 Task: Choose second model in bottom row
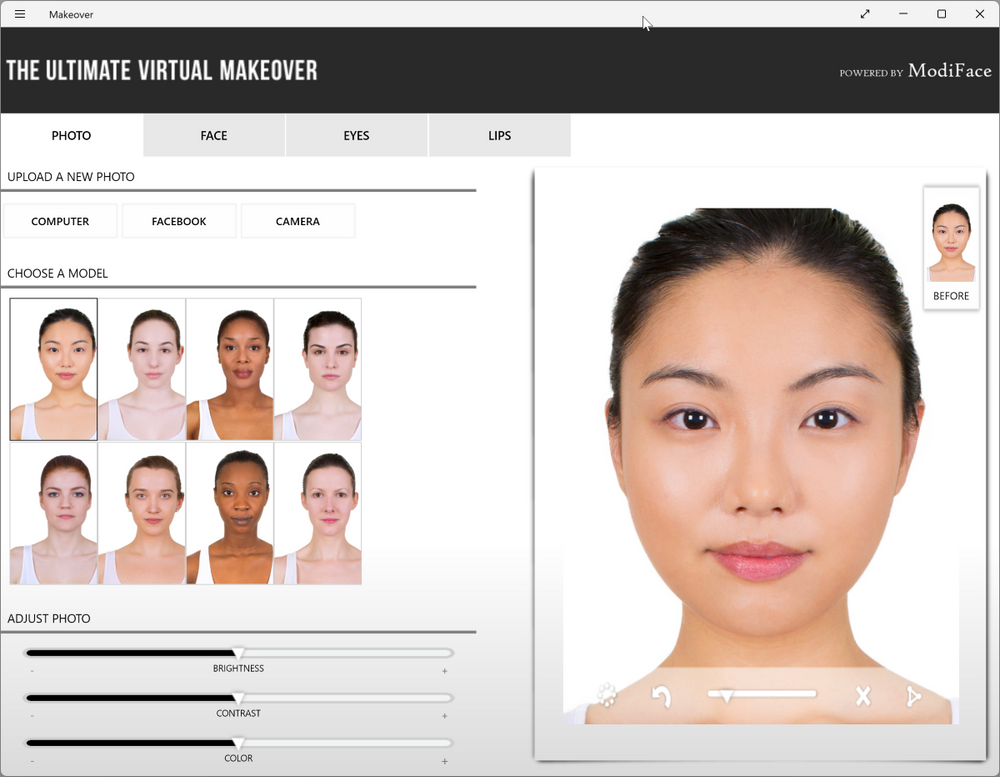142,514
